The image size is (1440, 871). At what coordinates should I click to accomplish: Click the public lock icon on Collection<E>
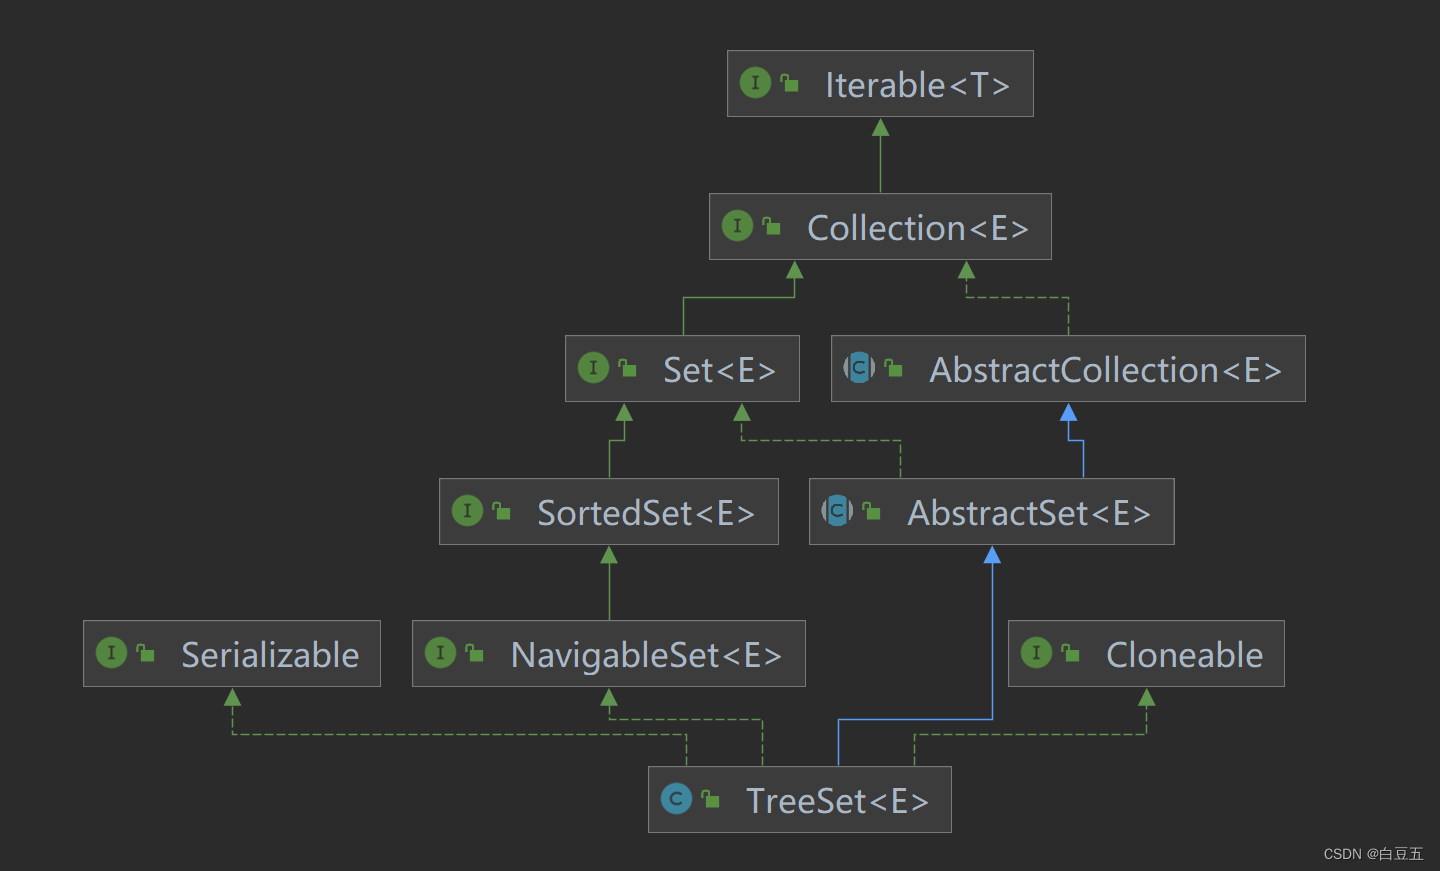771,226
